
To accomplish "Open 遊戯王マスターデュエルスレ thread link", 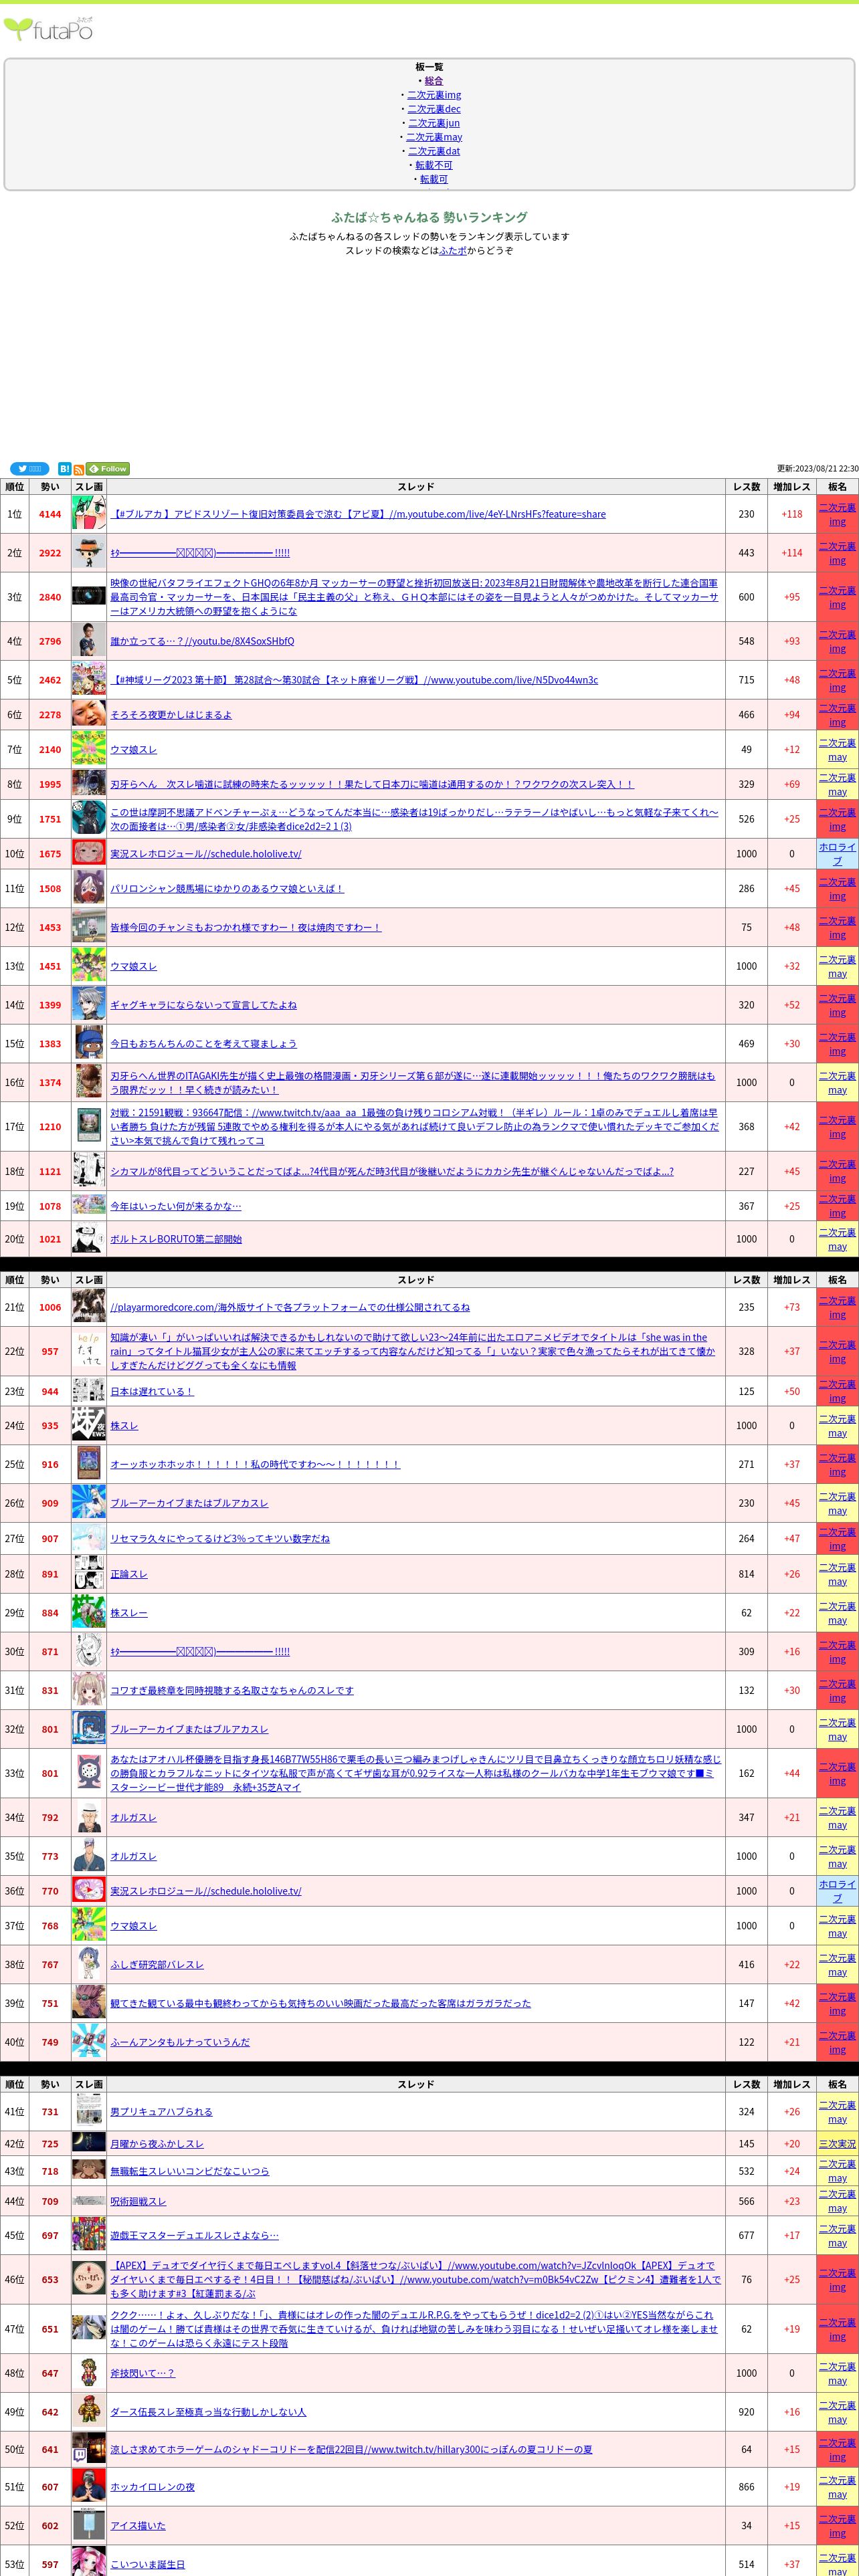I will point(194,2235).
